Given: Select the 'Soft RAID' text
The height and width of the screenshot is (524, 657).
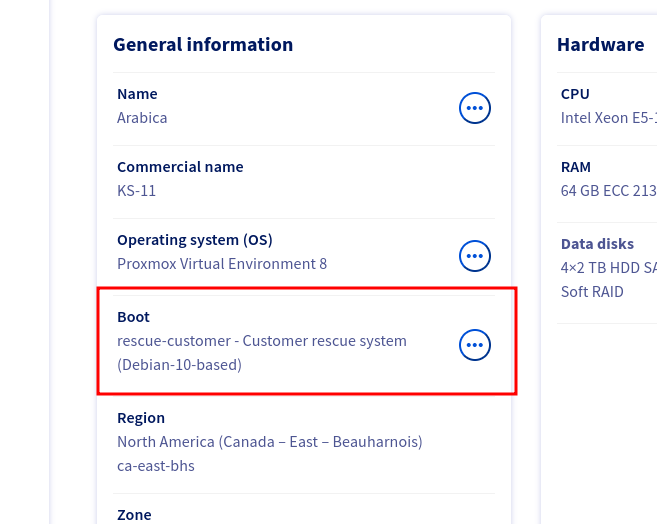Looking at the screenshot, I should (x=592, y=292).
